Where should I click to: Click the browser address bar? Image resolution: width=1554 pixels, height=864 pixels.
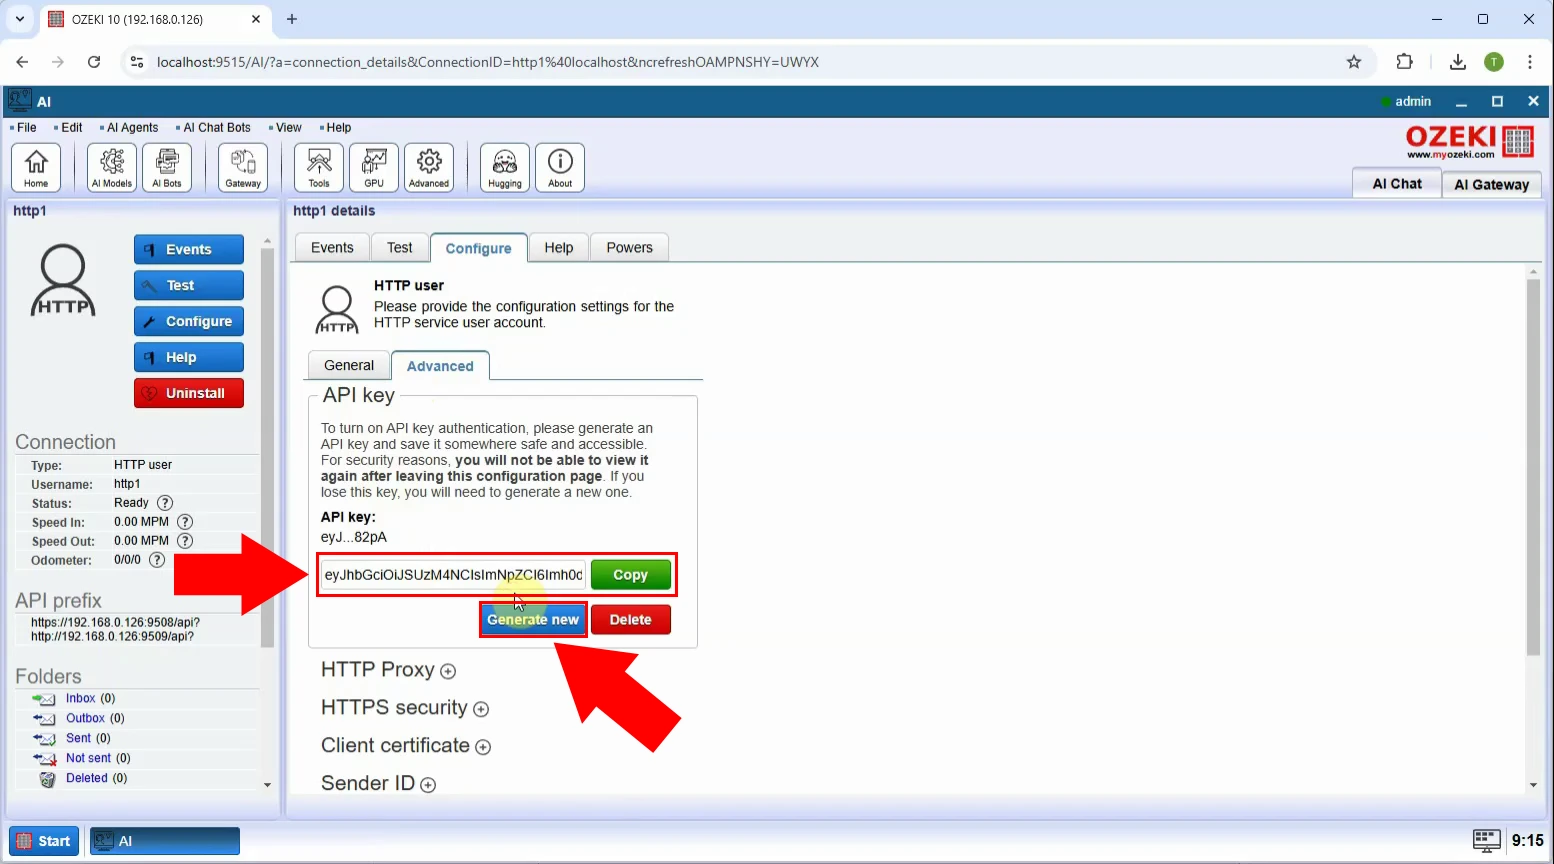click(x=740, y=62)
